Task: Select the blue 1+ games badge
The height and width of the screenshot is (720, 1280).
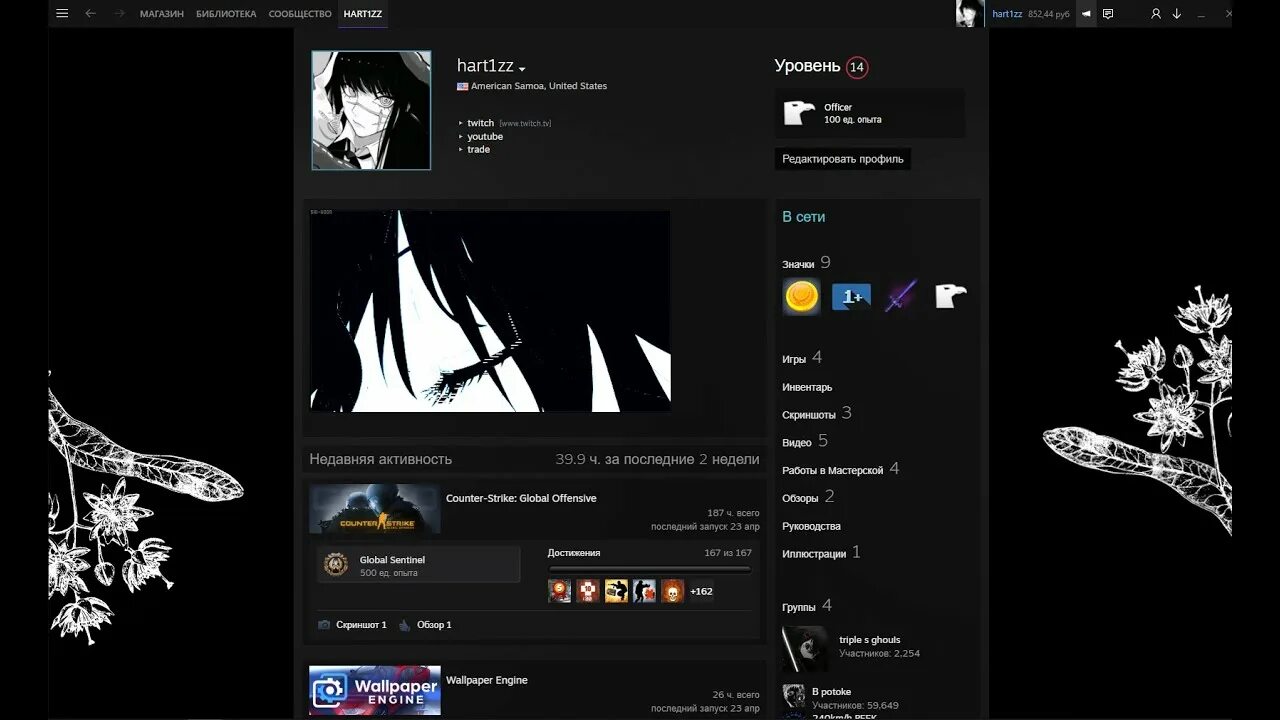Action: click(x=851, y=296)
